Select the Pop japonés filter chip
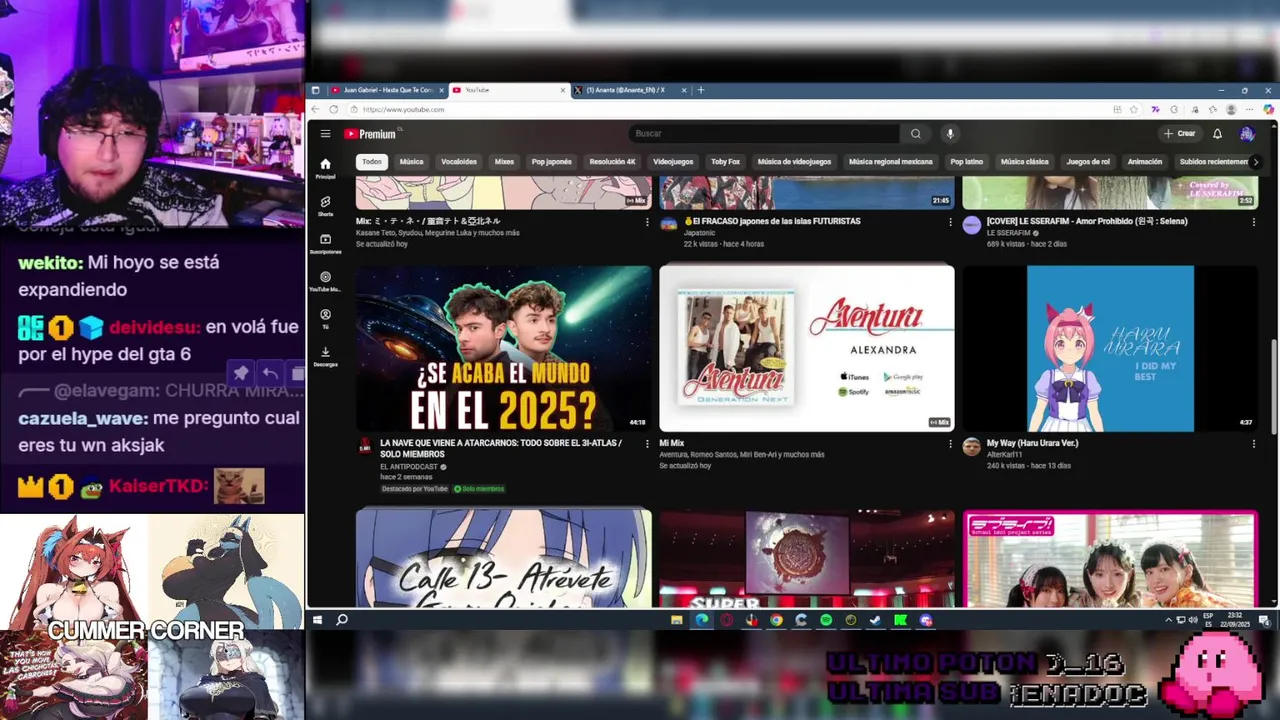 (551, 161)
